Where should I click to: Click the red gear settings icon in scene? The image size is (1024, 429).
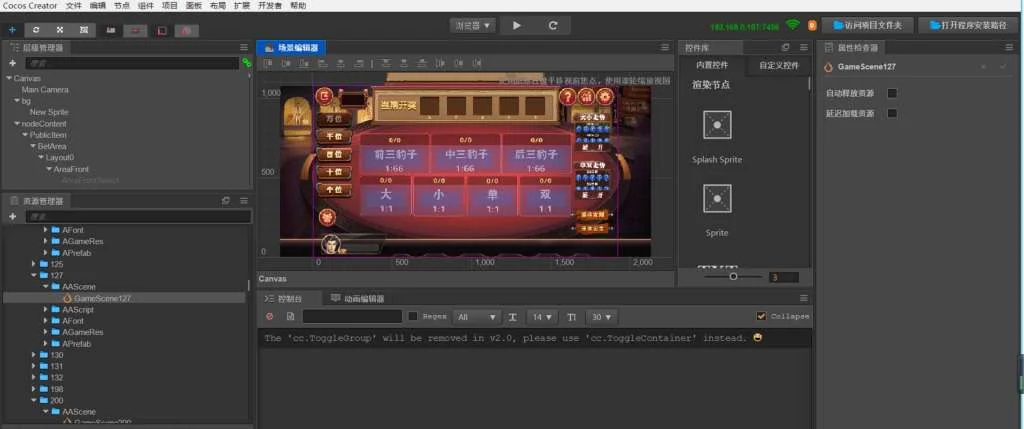point(605,97)
